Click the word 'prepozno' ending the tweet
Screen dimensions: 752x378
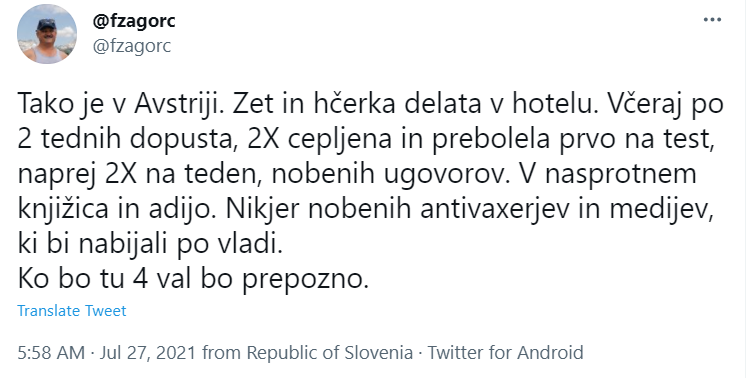tap(305, 280)
